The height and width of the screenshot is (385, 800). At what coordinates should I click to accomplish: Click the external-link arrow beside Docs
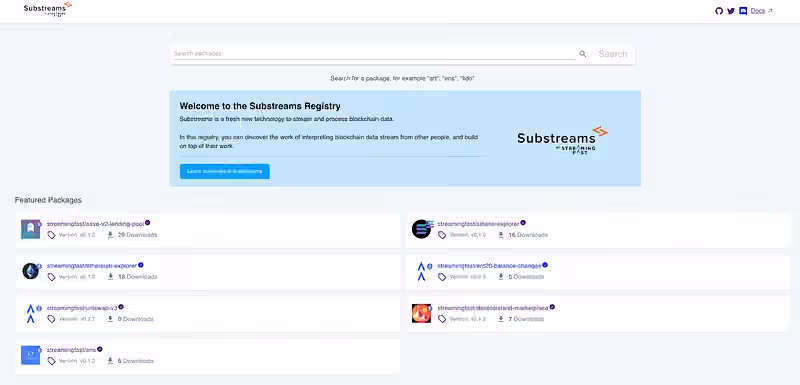(x=770, y=11)
